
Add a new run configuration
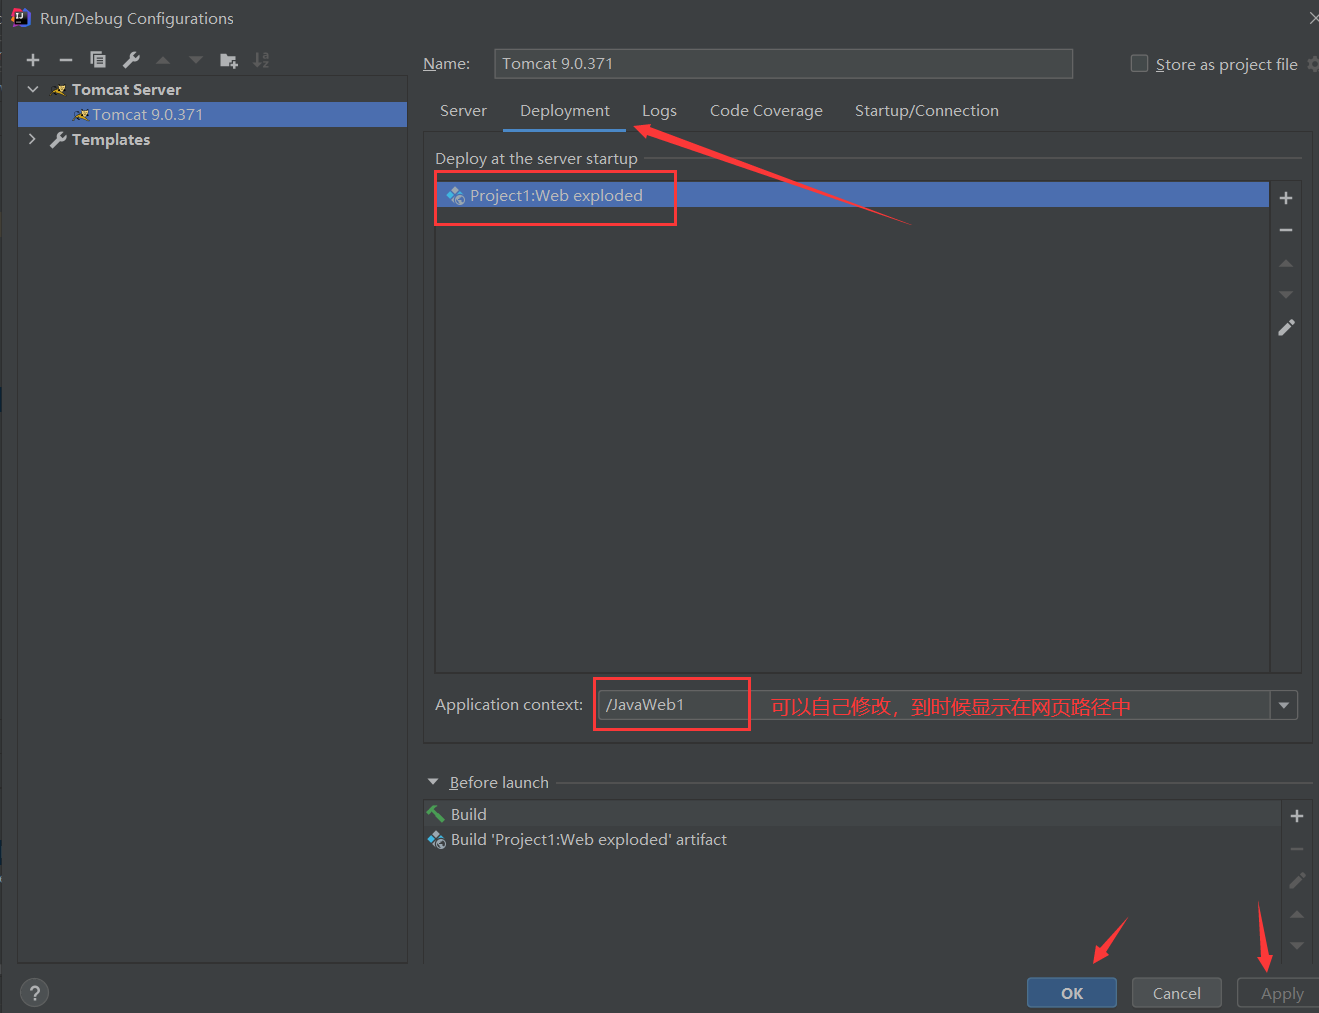[33, 60]
